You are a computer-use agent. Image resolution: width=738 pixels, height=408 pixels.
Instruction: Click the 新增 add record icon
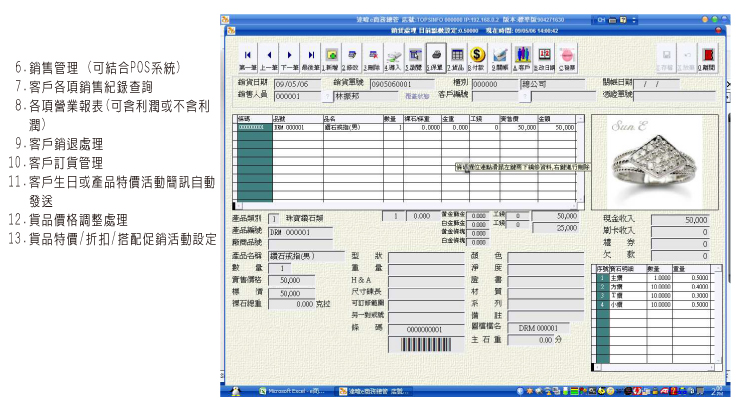(x=331, y=55)
